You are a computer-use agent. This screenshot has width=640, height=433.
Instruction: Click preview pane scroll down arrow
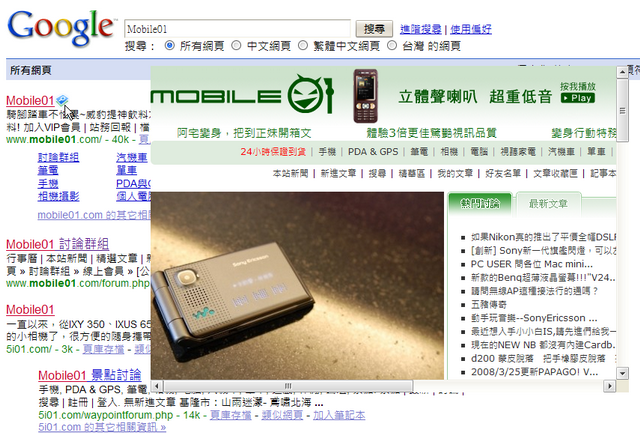pyautogui.click(x=622, y=373)
